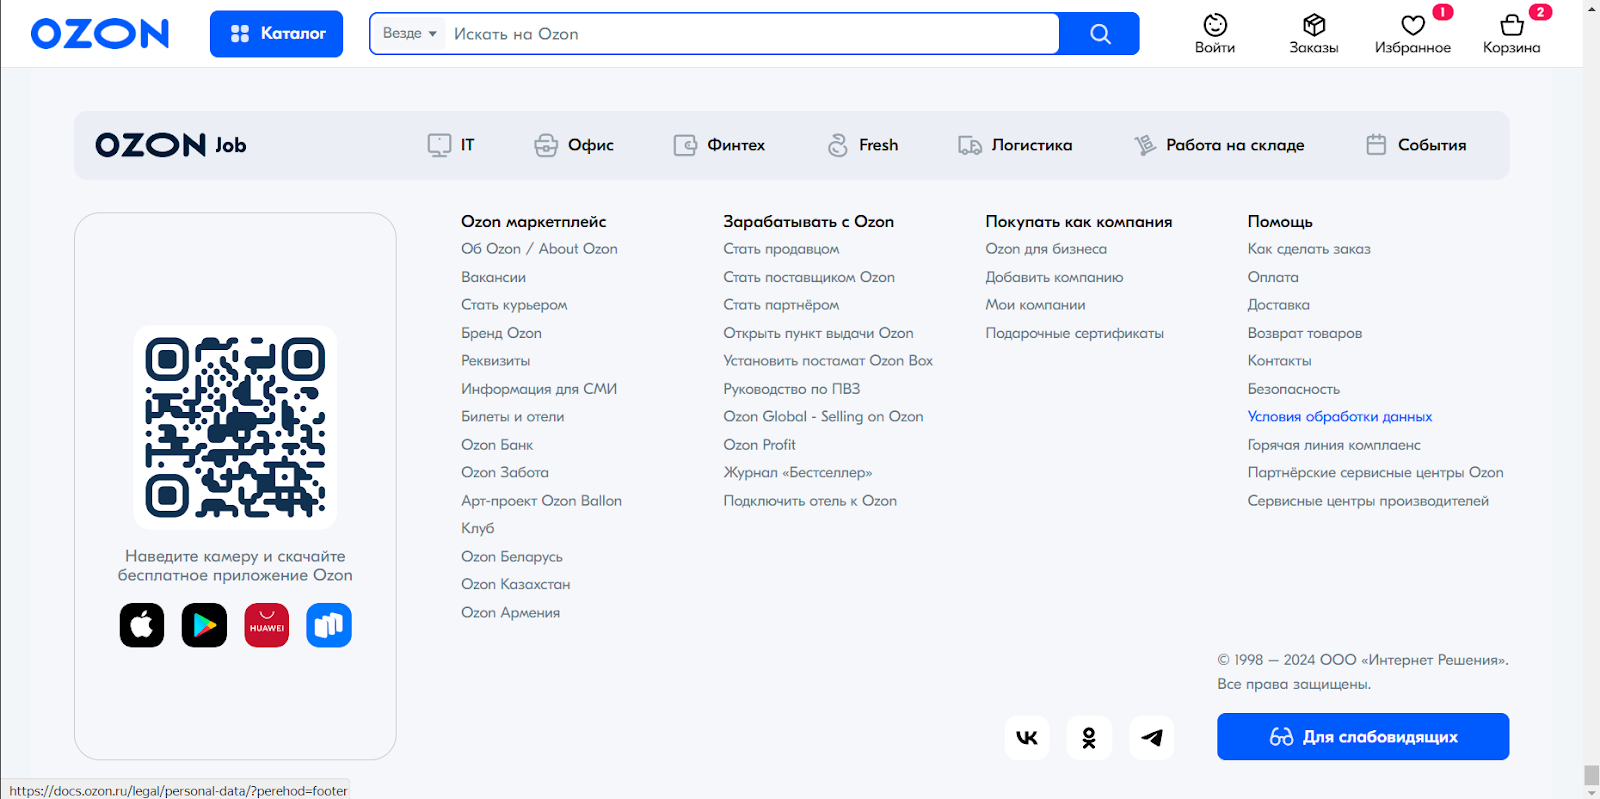Open the Telegram channel icon
Image resolution: width=1600 pixels, height=799 pixels.
(1152, 738)
